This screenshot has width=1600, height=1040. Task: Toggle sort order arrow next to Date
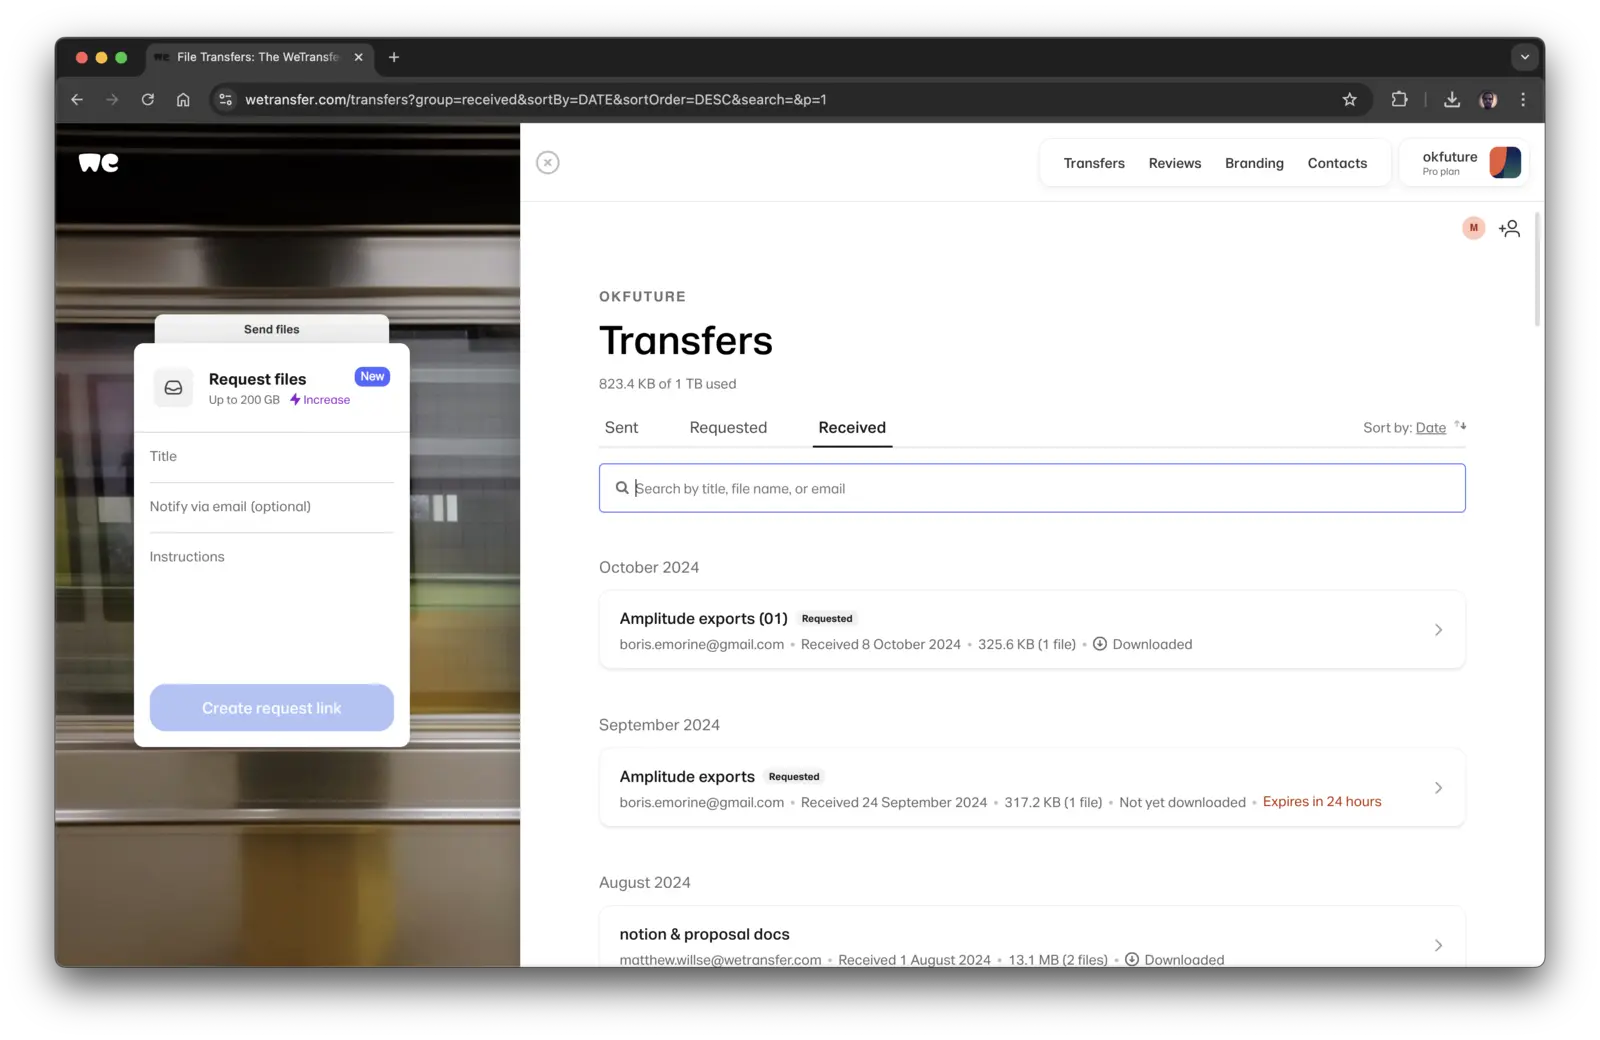pos(1460,426)
